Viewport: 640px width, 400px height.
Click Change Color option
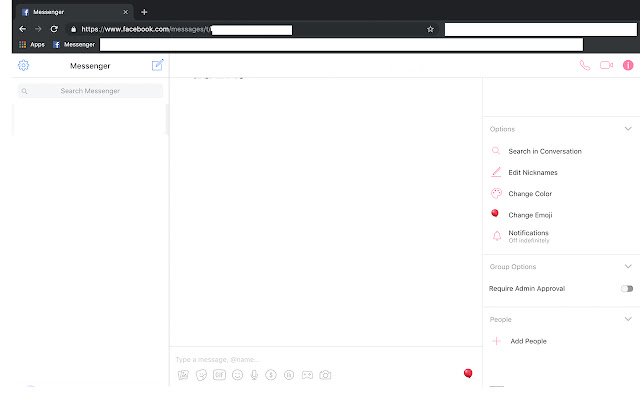[x=530, y=193]
